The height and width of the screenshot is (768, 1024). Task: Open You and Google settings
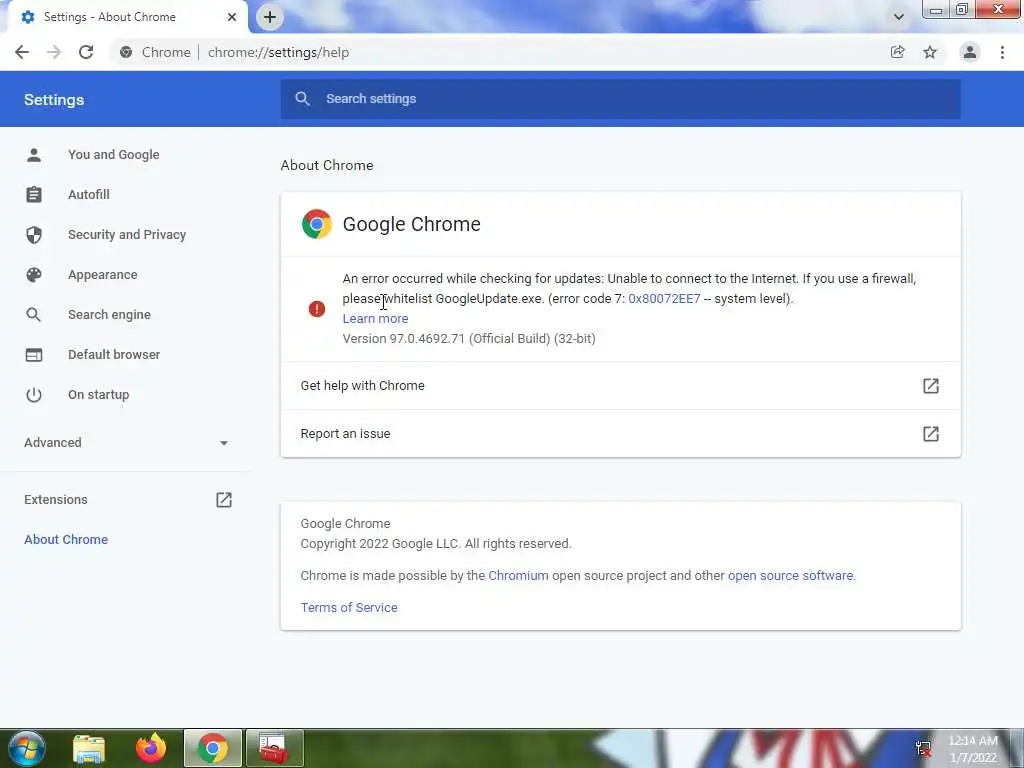coord(114,155)
